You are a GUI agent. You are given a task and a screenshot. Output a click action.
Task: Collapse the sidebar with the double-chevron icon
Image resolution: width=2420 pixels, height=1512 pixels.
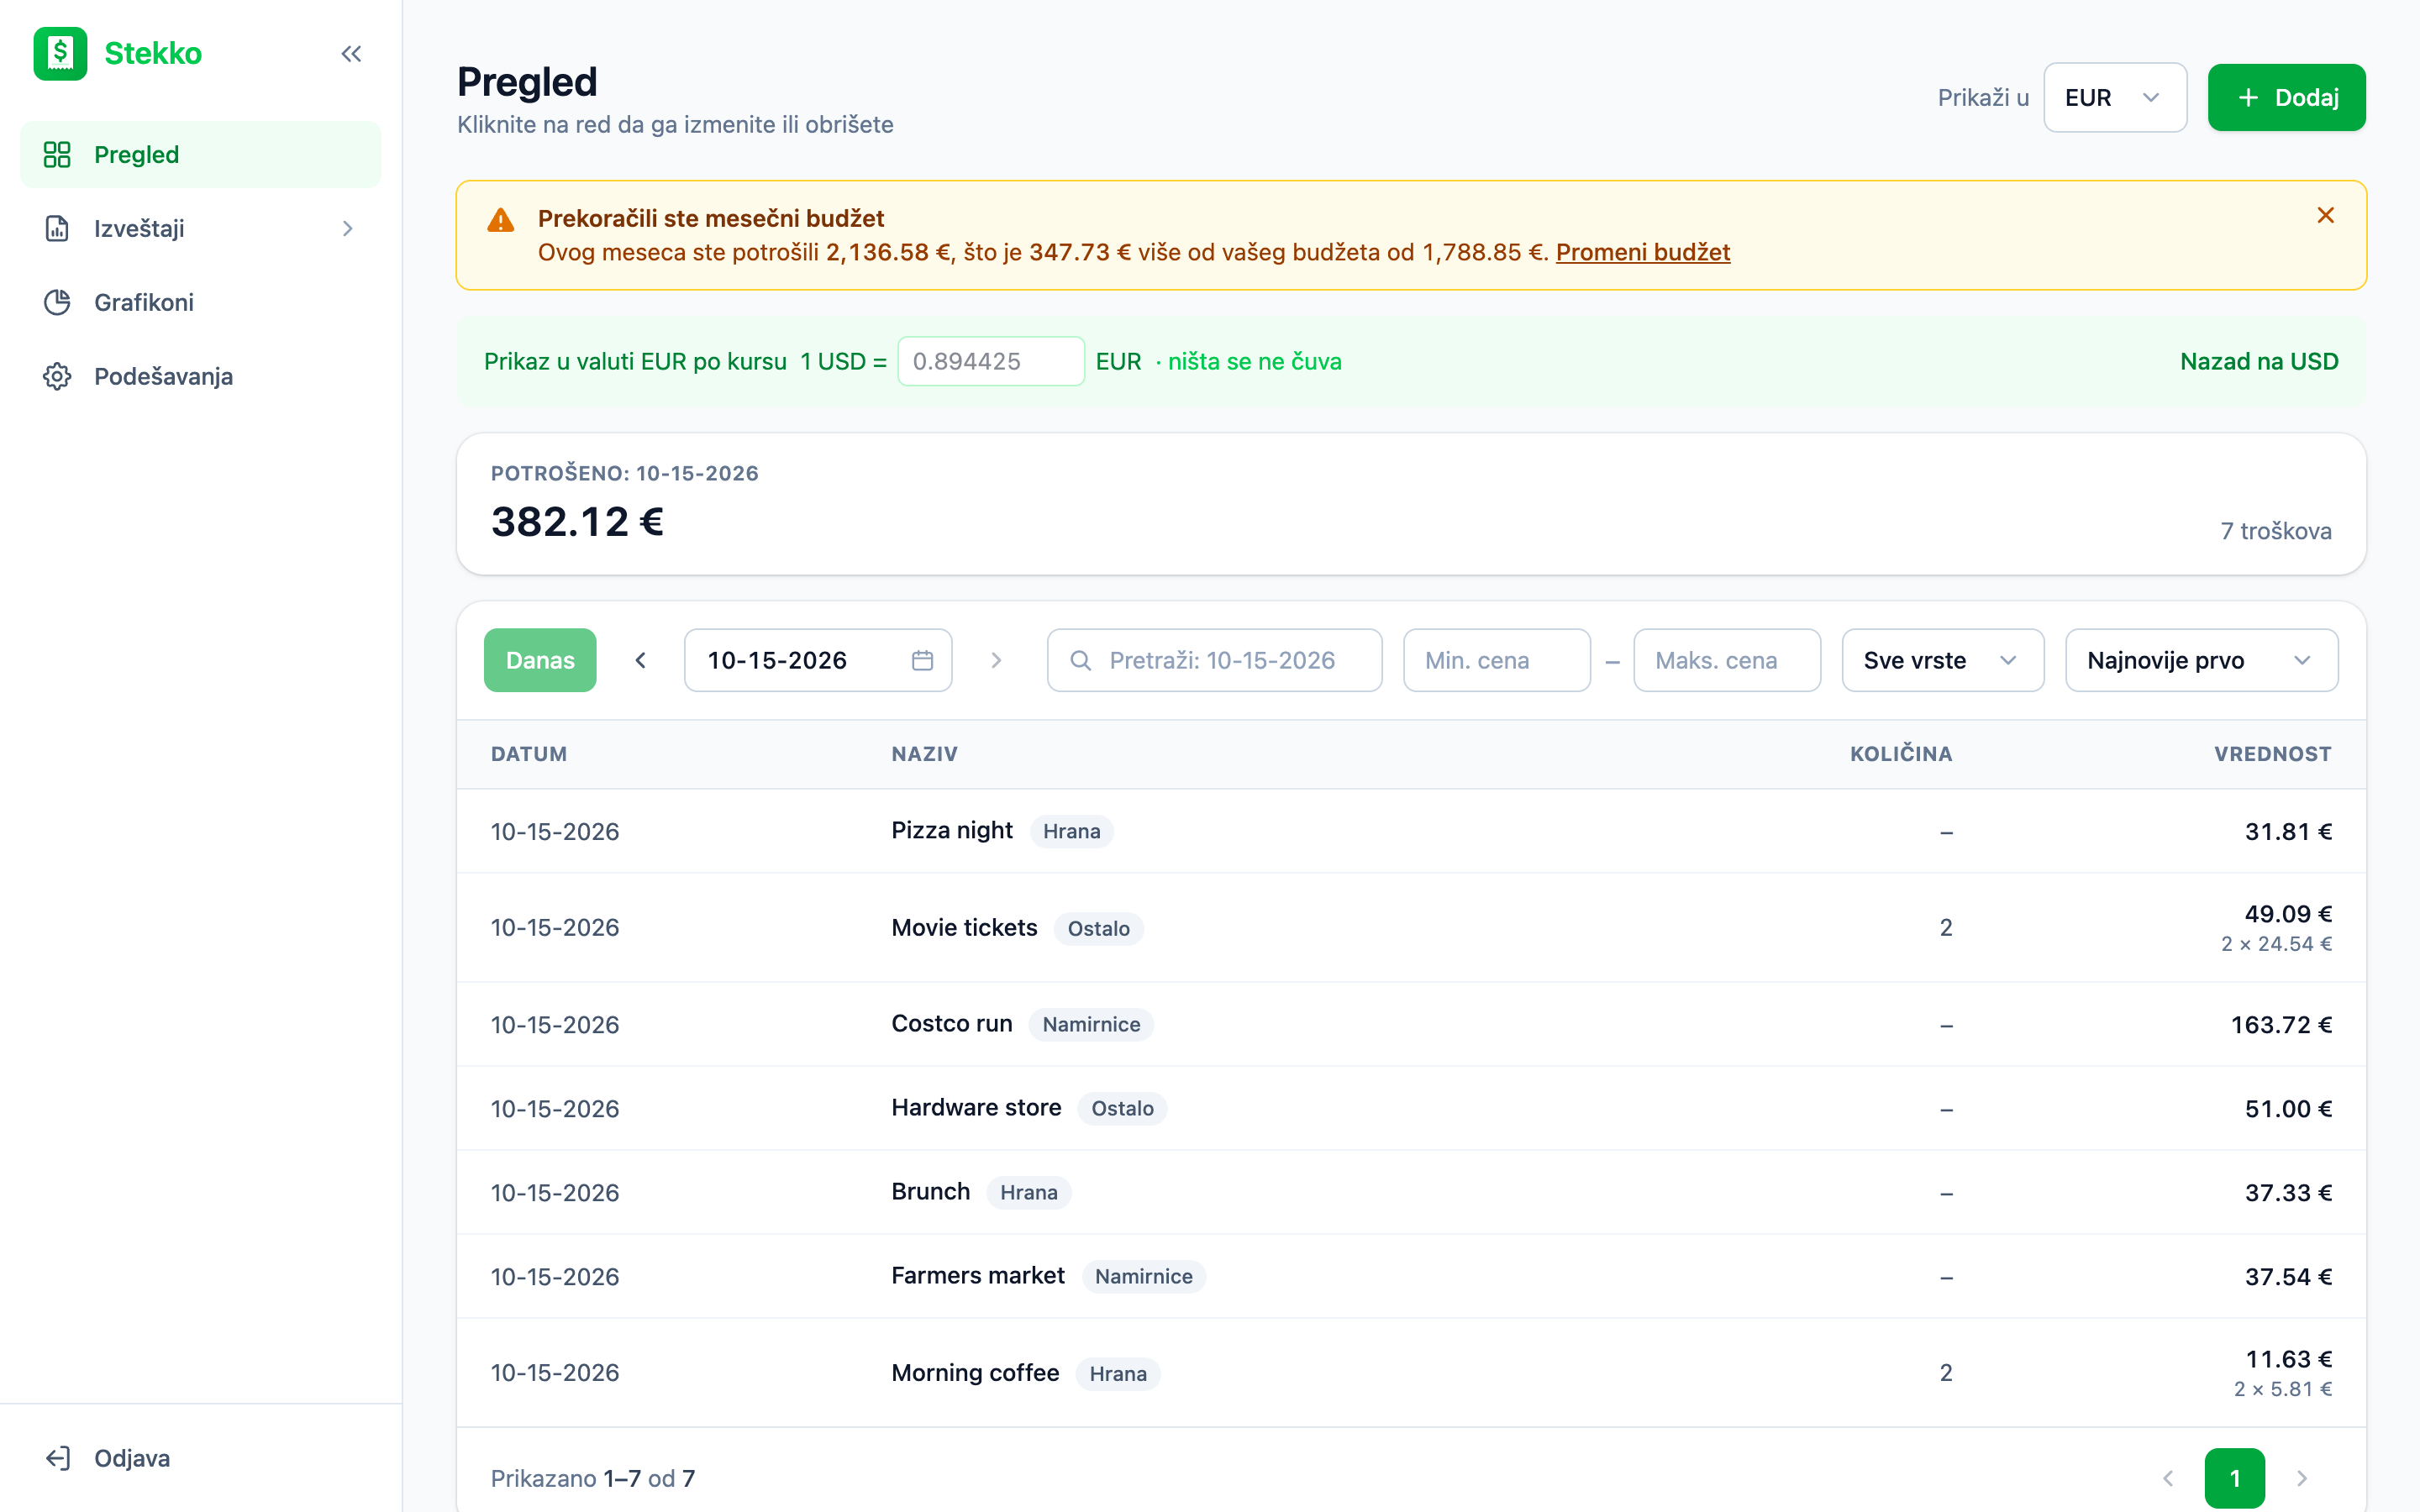(351, 54)
